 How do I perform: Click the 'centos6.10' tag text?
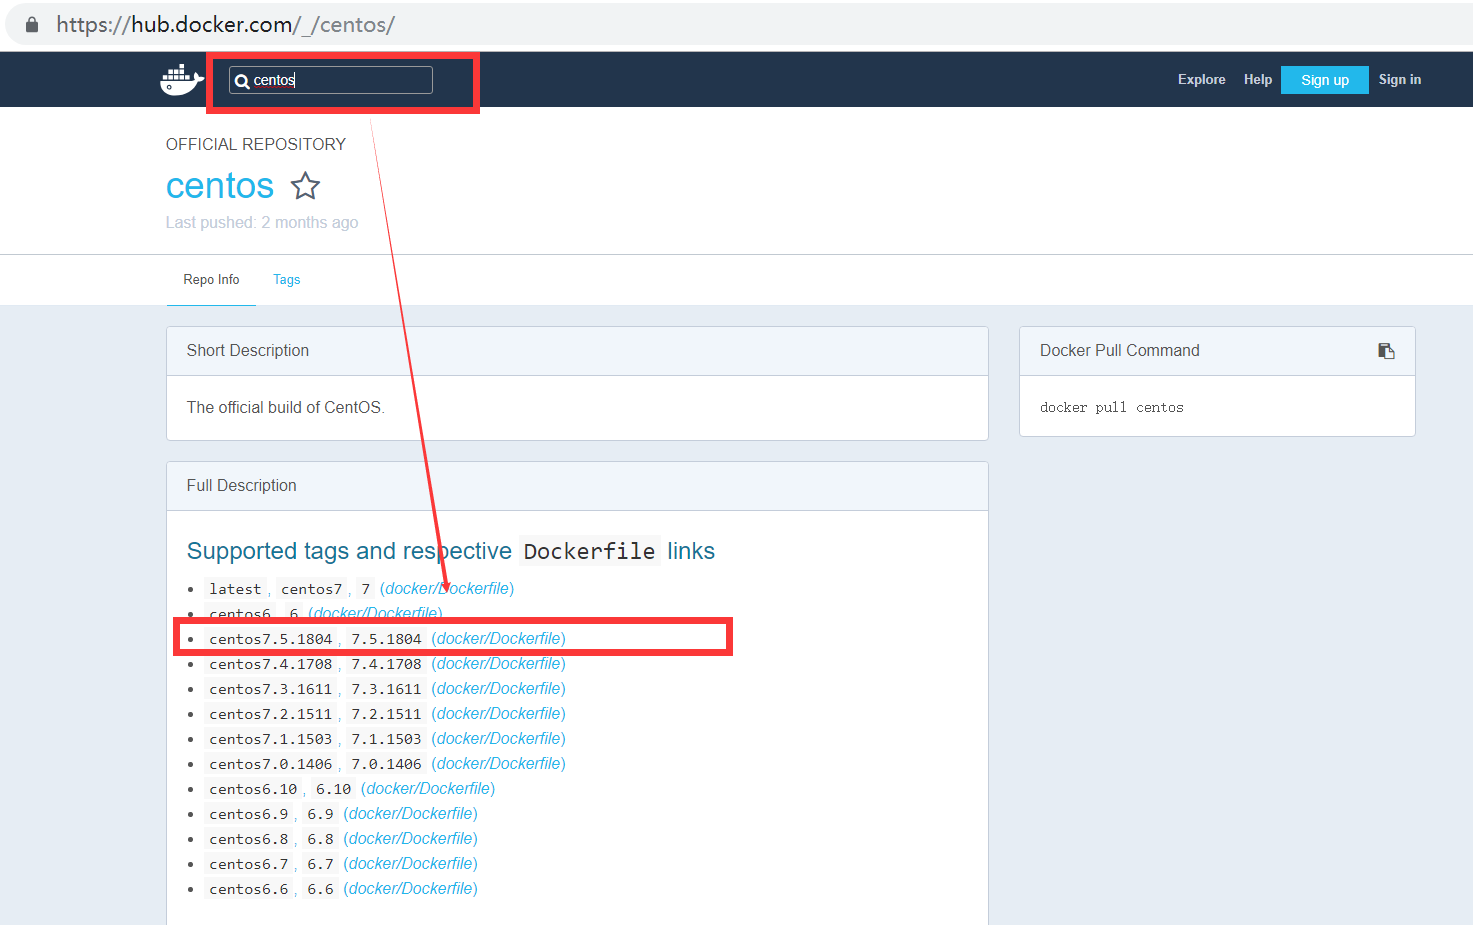point(253,790)
